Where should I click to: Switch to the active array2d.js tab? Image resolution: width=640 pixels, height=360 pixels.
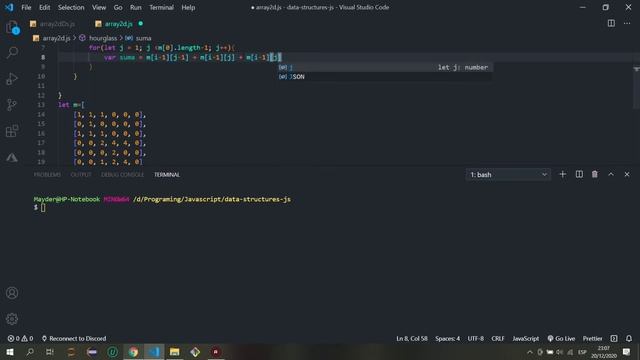118,24
